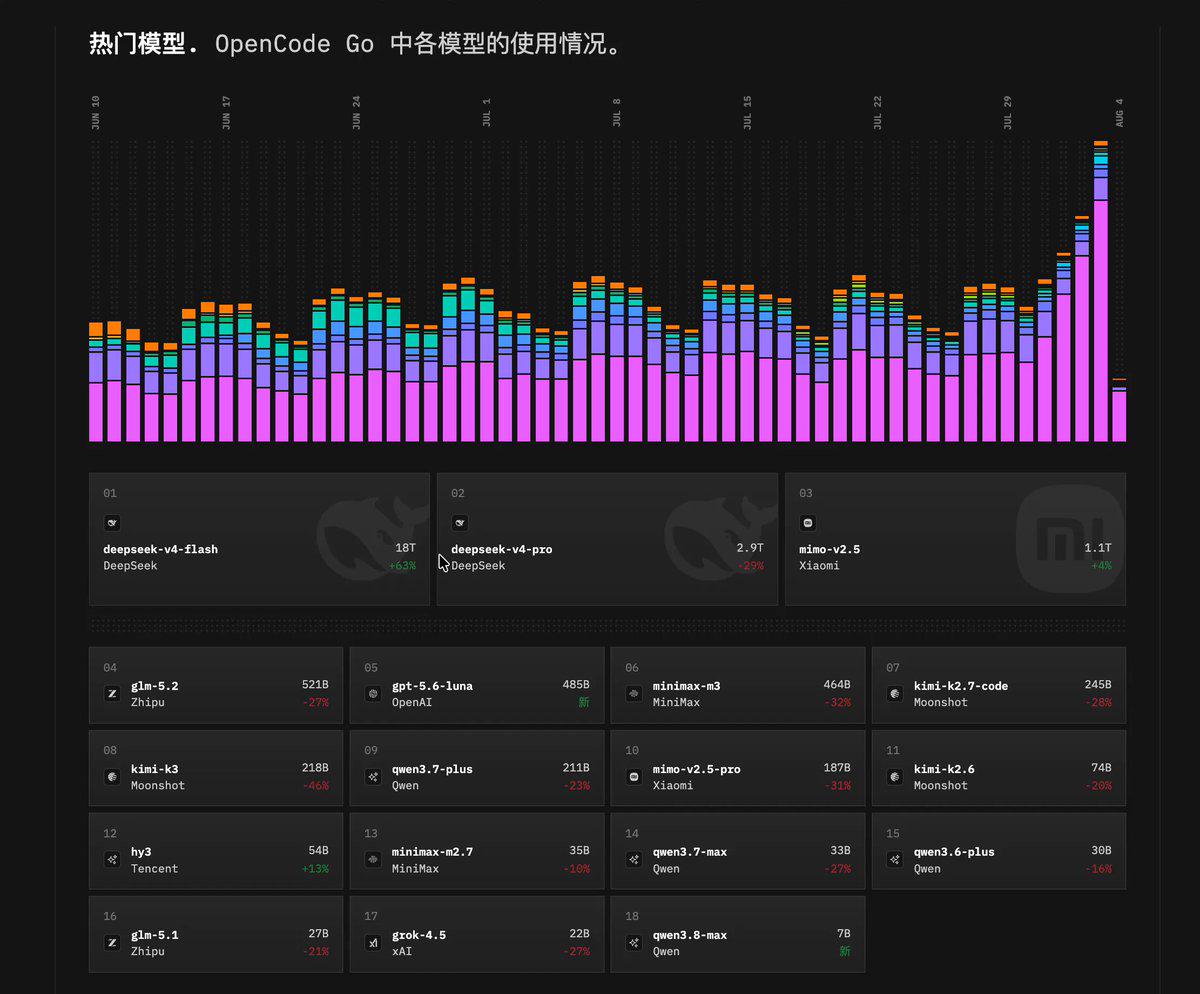Click the JUN 17 date label
The image size is (1200, 994).
pyautogui.click(x=226, y=112)
